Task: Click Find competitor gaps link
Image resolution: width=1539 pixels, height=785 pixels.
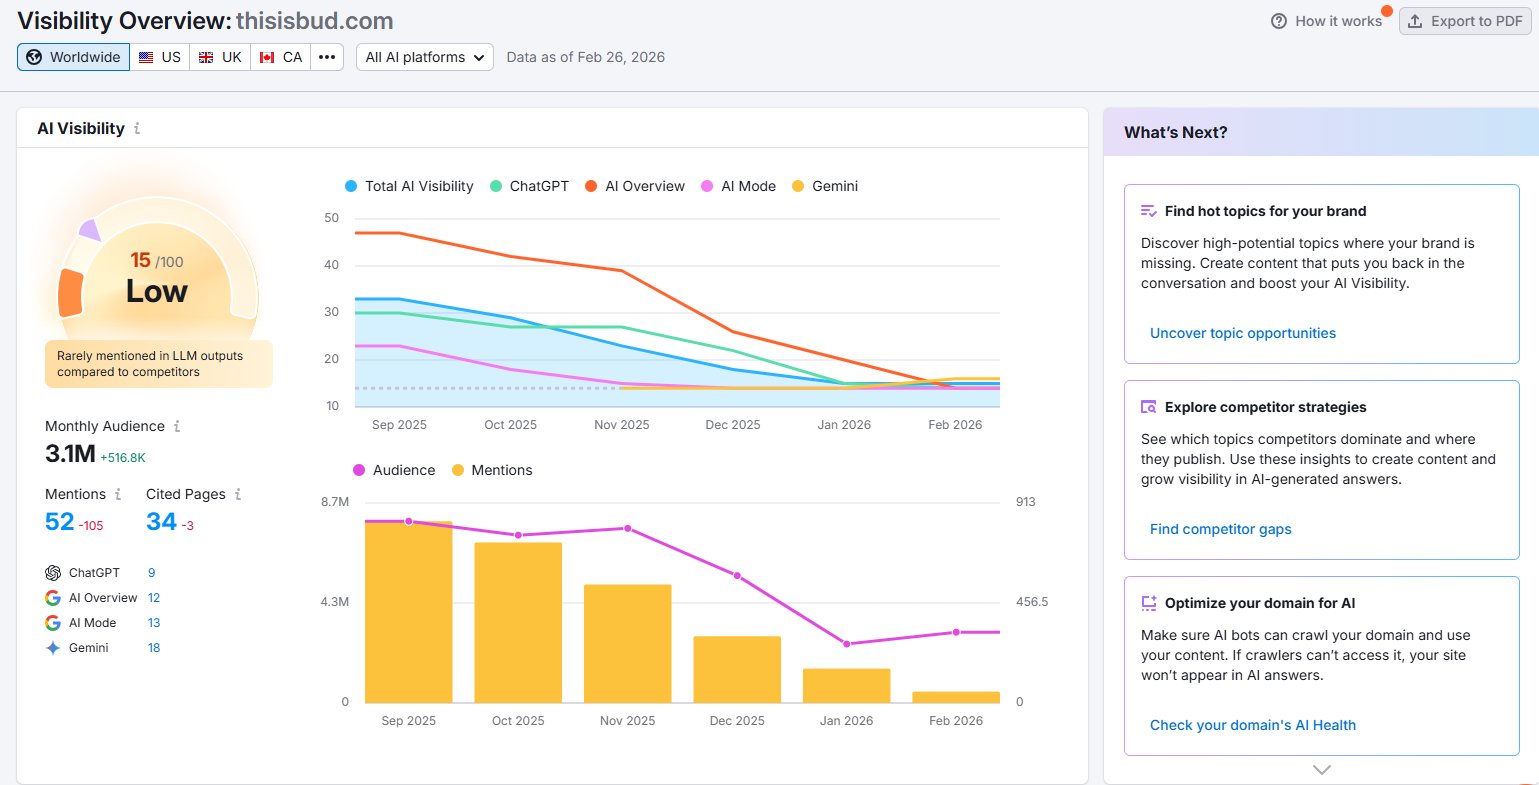Action: (x=1221, y=529)
